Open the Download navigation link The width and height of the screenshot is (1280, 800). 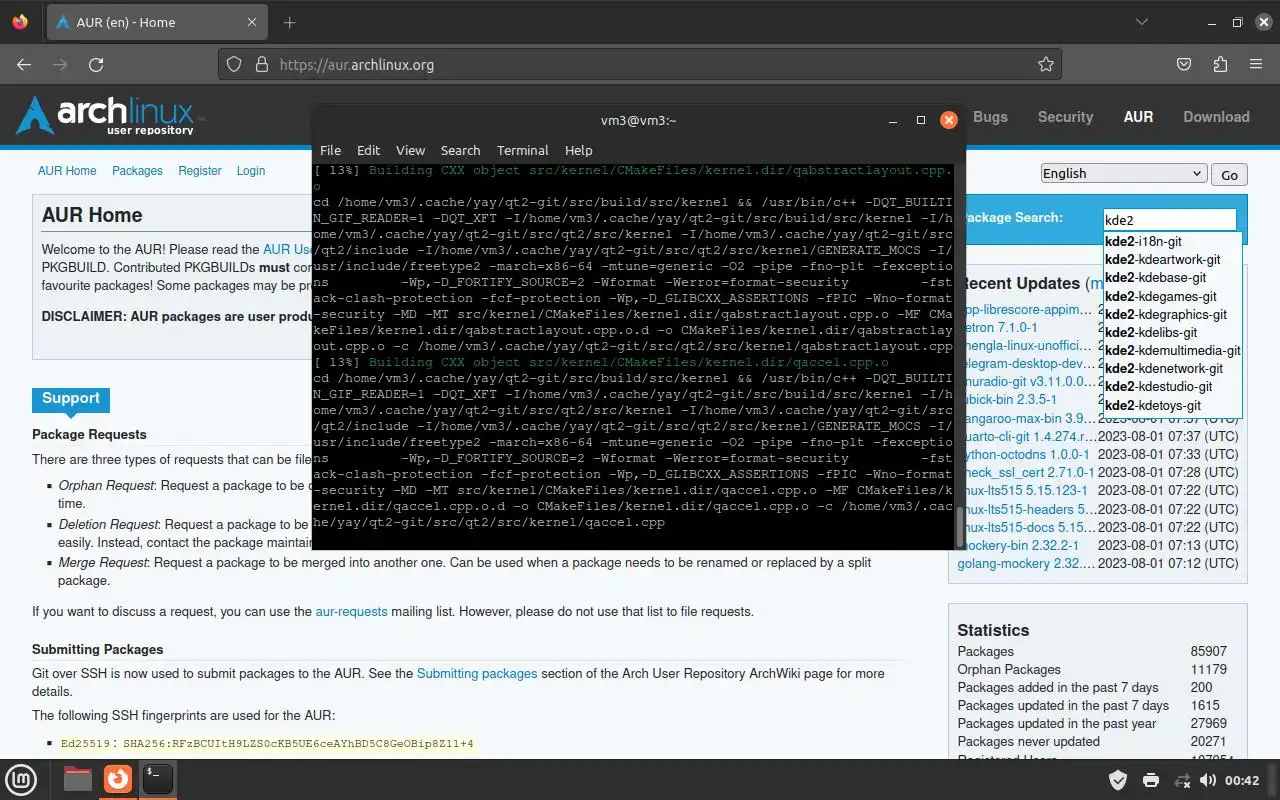point(1216,117)
